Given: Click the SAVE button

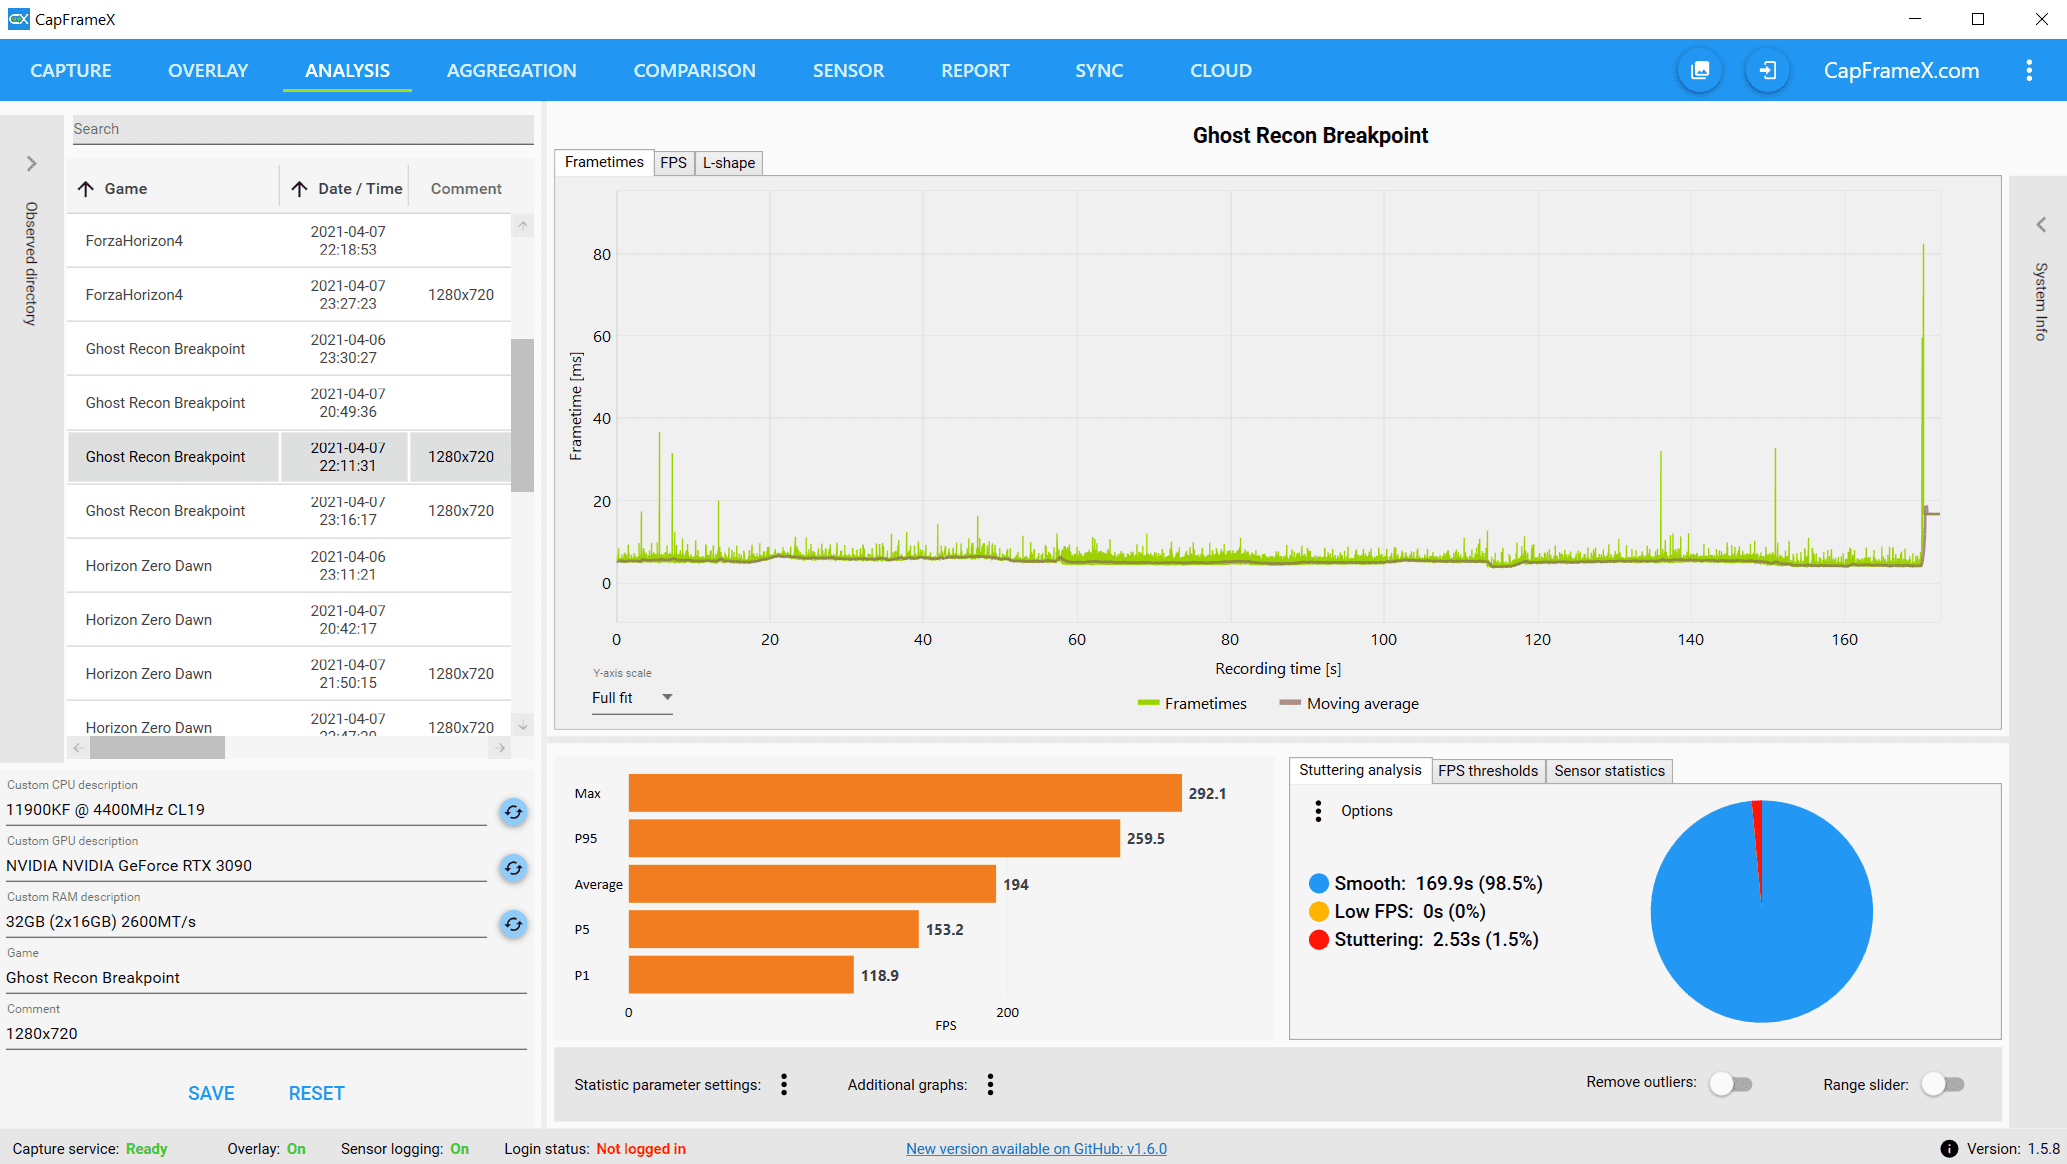Looking at the screenshot, I should 211,1094.
